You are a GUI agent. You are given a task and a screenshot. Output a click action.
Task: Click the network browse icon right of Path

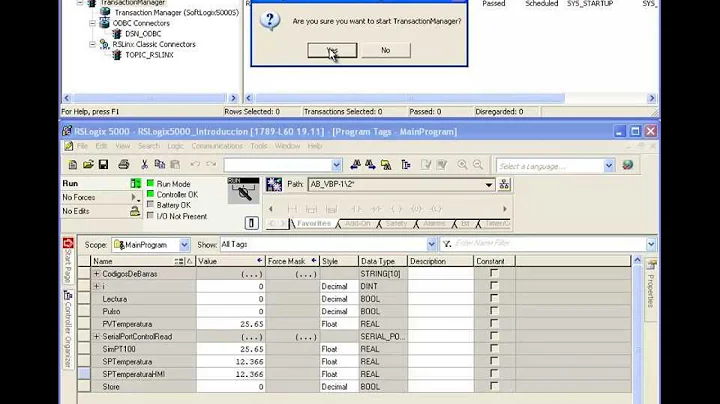pyautogui.click(x=504, y=184)
